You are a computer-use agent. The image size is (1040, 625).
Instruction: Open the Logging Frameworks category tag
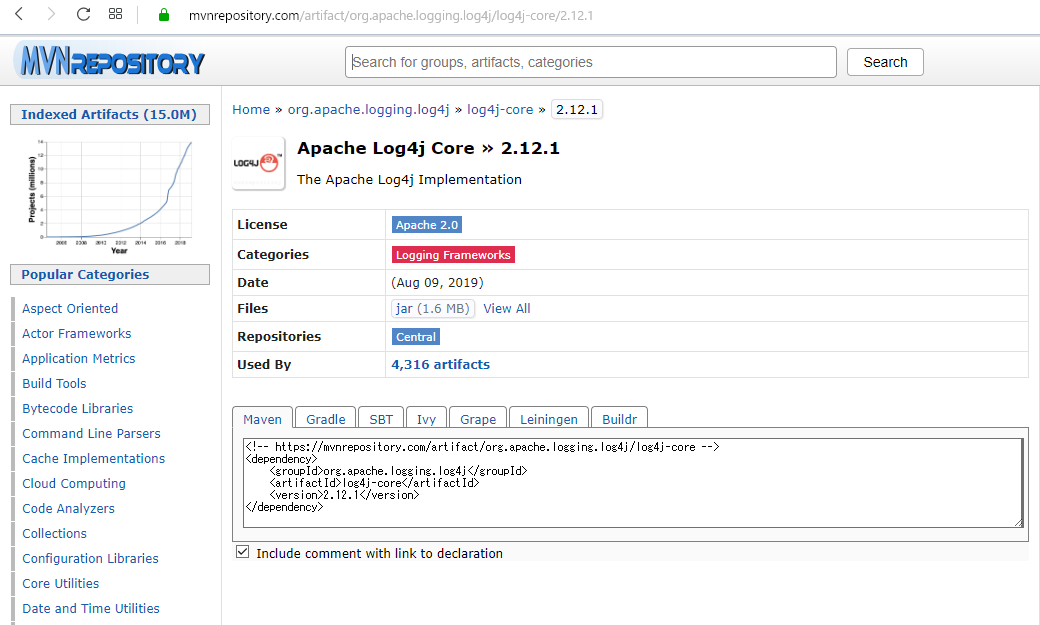point(453,255)
